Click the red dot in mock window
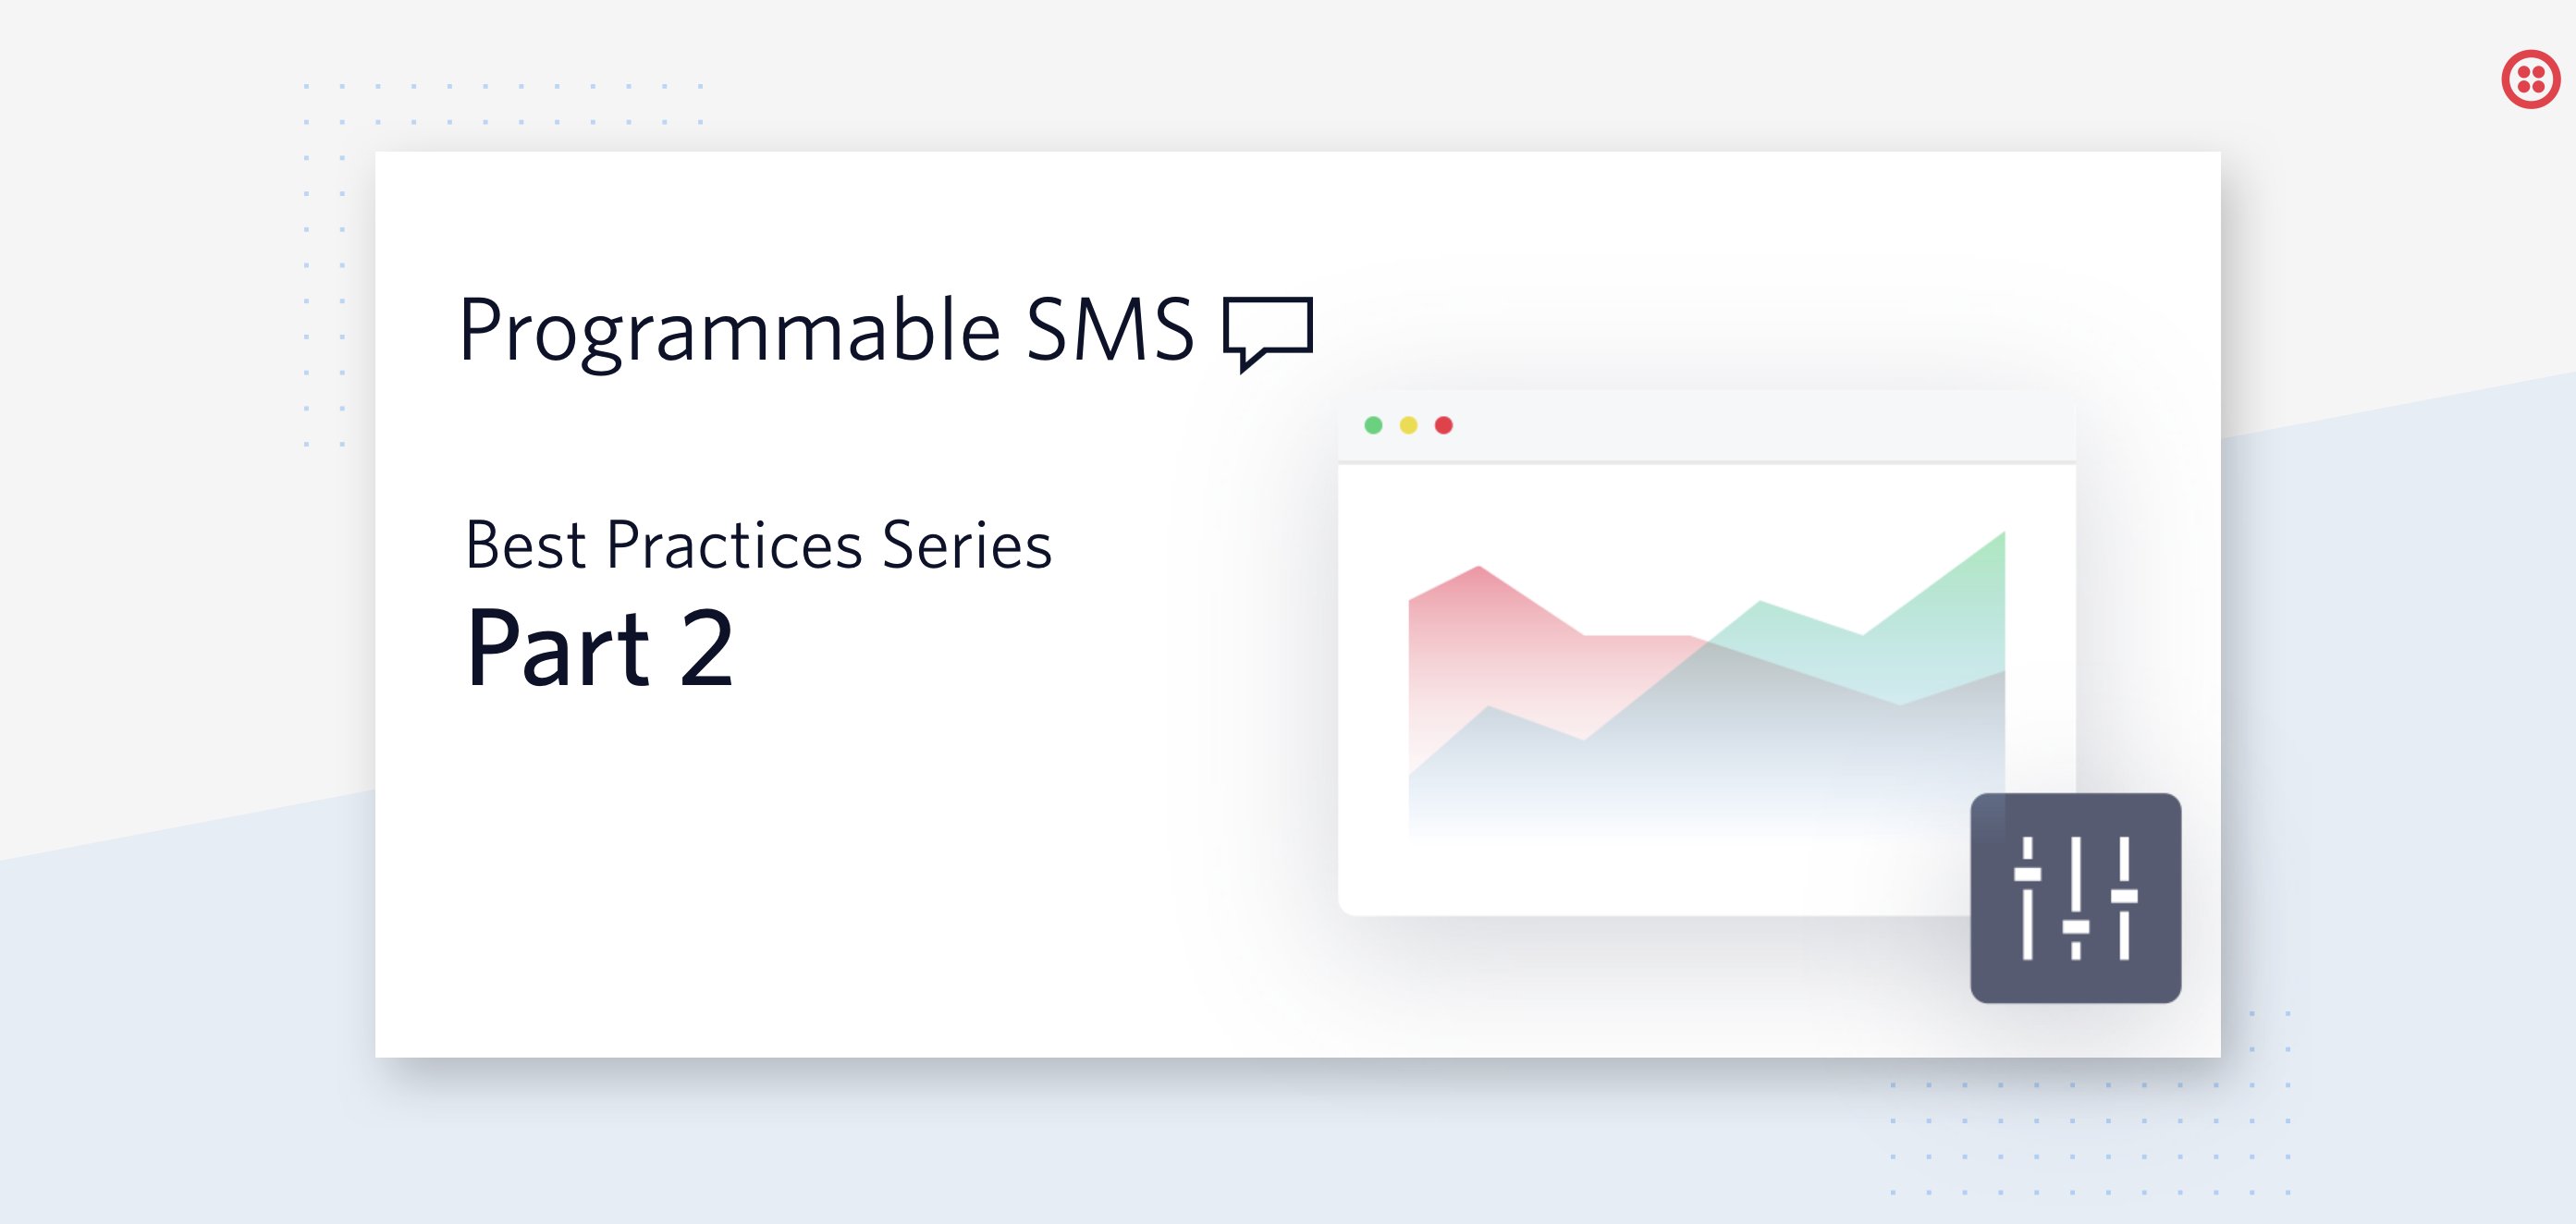Image resolution: width=2576 pixels, height=1224 pixels. click(x=1443, y=425)
